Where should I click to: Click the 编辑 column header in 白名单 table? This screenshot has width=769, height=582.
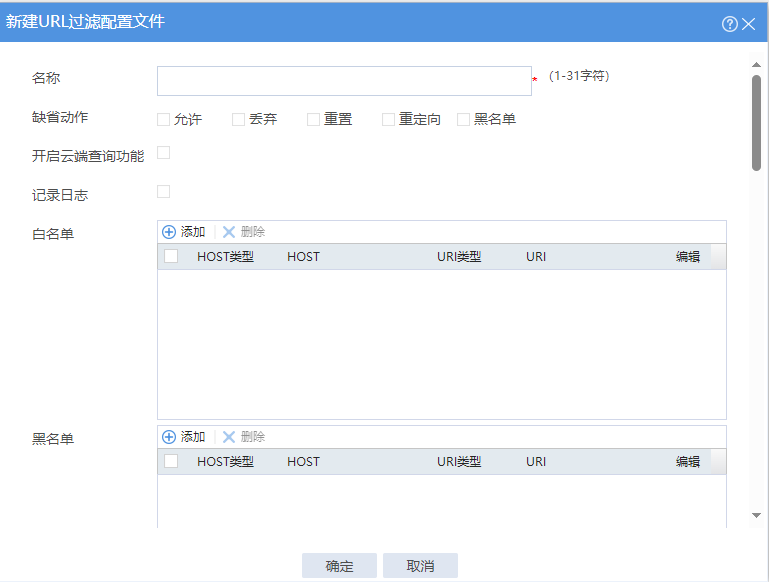[688, 256]
